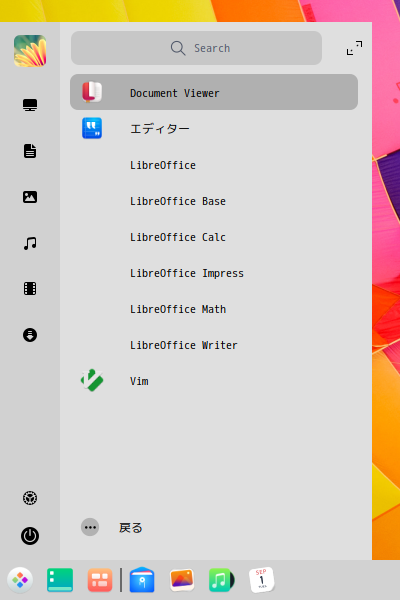Open the Documents folder sidebar icon
400x600 pixels.
pos(30,151)
